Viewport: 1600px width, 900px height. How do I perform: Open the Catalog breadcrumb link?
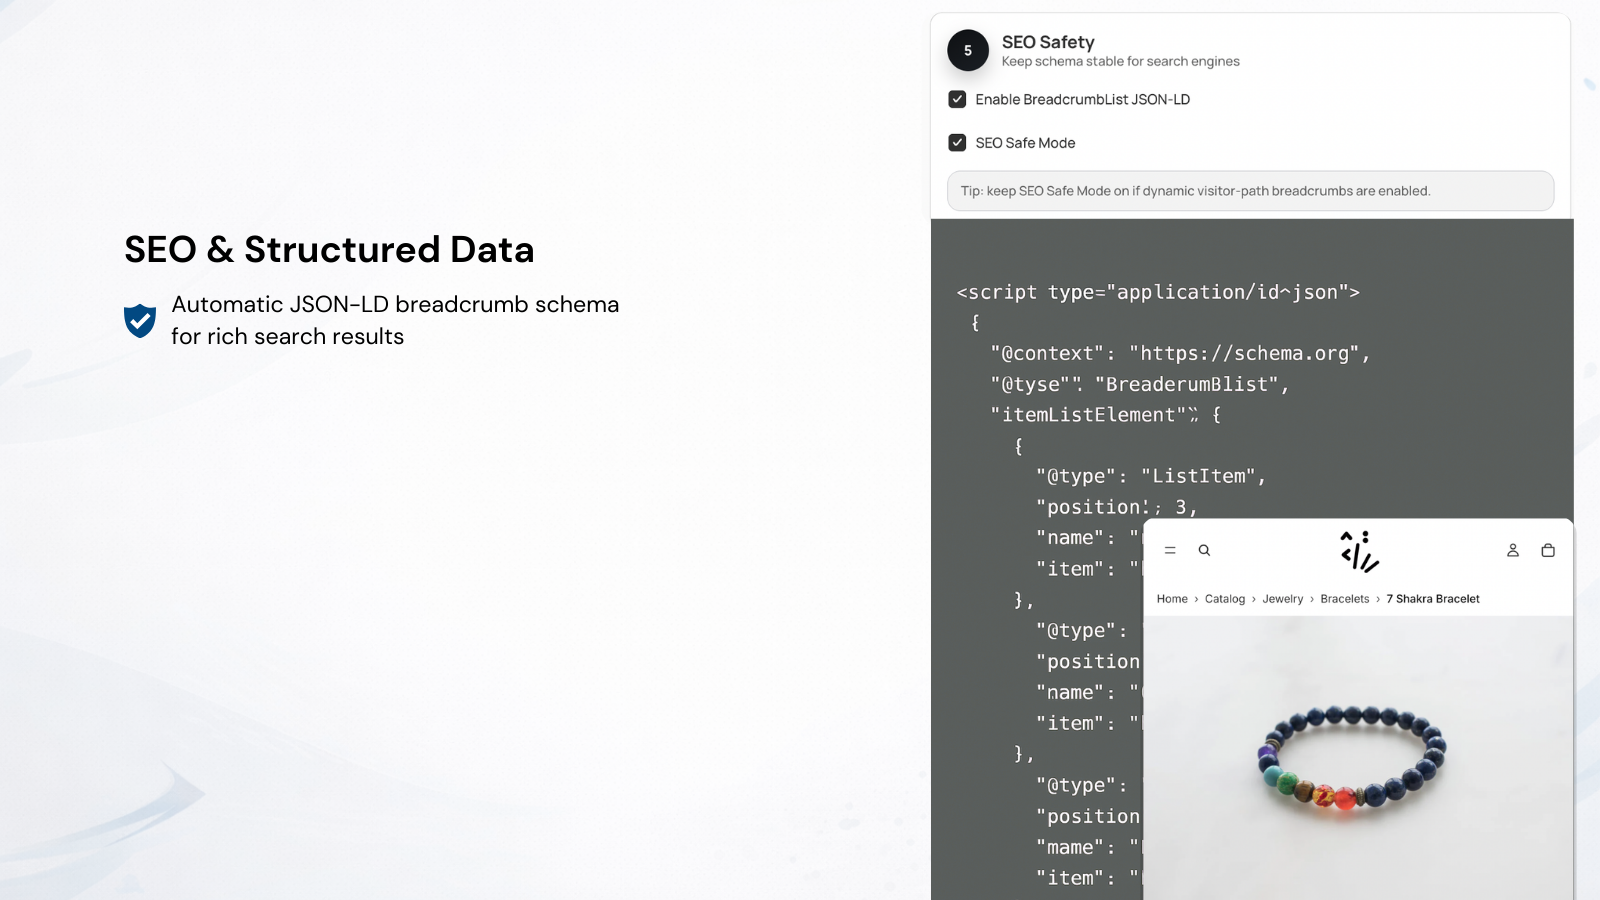pyautogui.click(x=1225, y=598)
